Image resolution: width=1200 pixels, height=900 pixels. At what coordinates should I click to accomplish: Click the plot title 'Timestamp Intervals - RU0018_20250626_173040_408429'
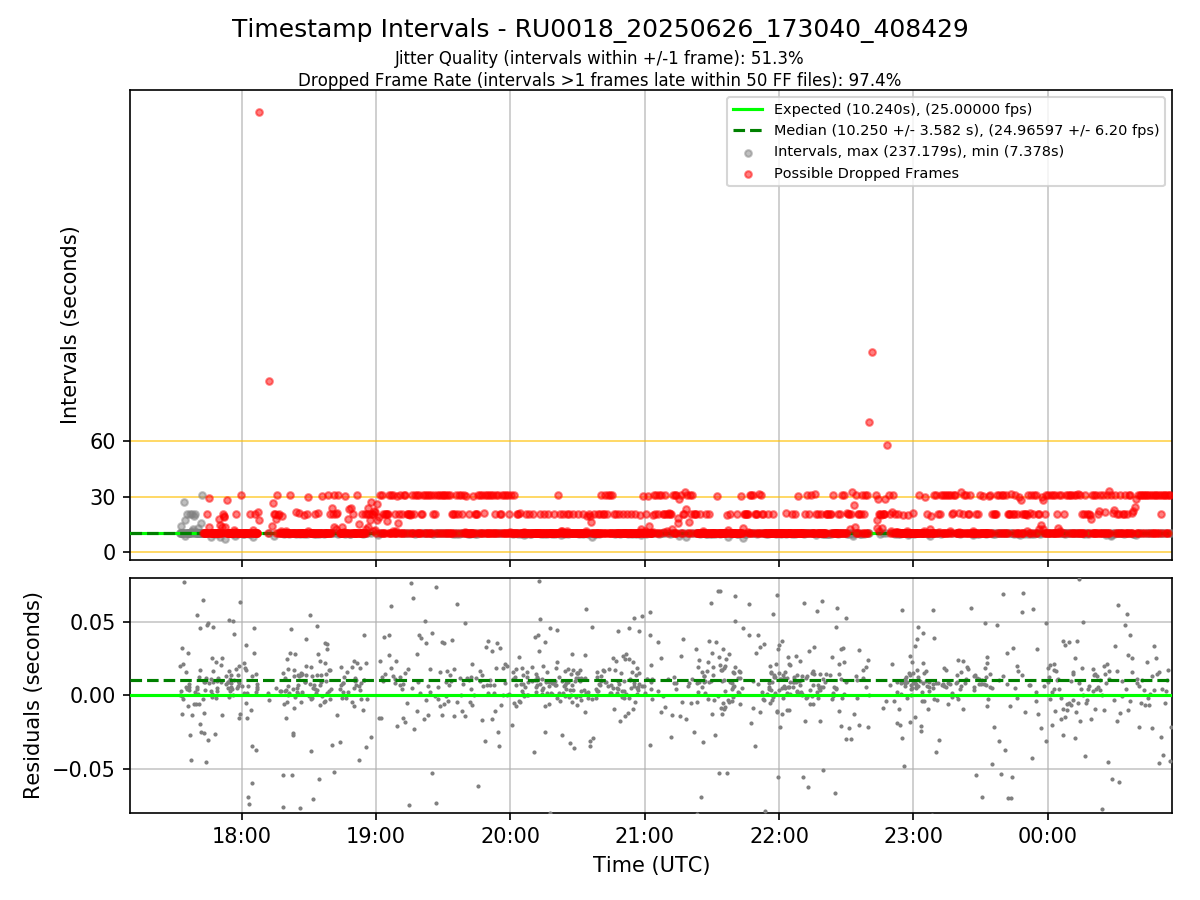pos(600,29)
